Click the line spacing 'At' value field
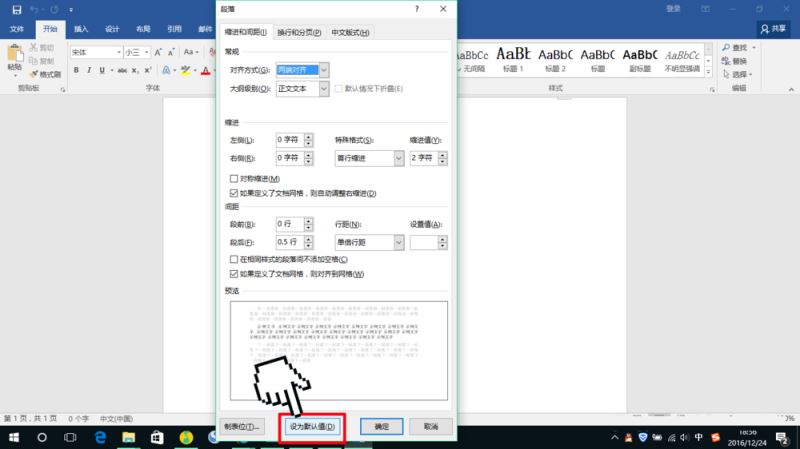800x449 pixels. pos(424,242)
